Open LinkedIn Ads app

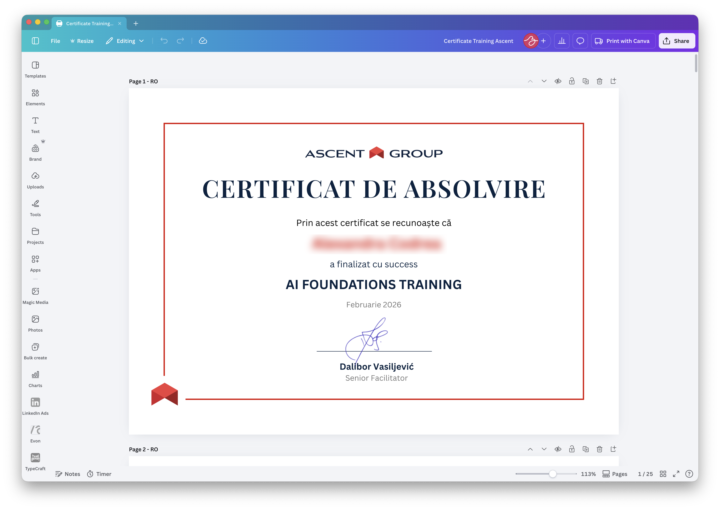(x=35, y=406)
